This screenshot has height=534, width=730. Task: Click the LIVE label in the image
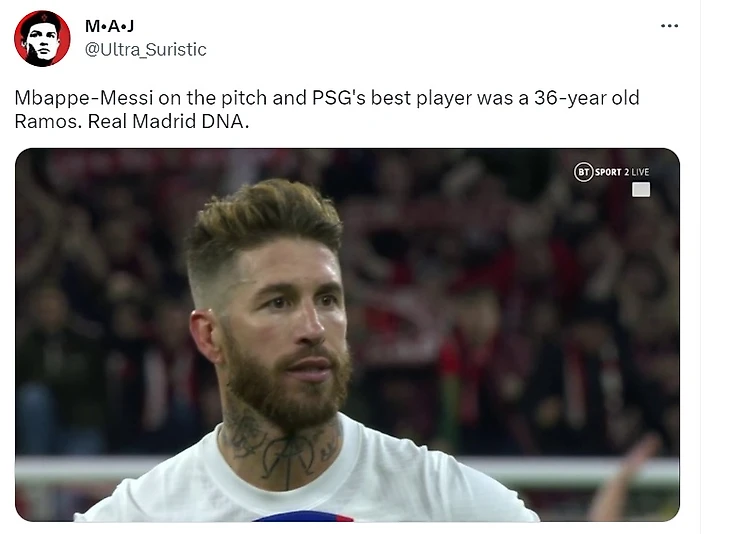coord(640,172)
